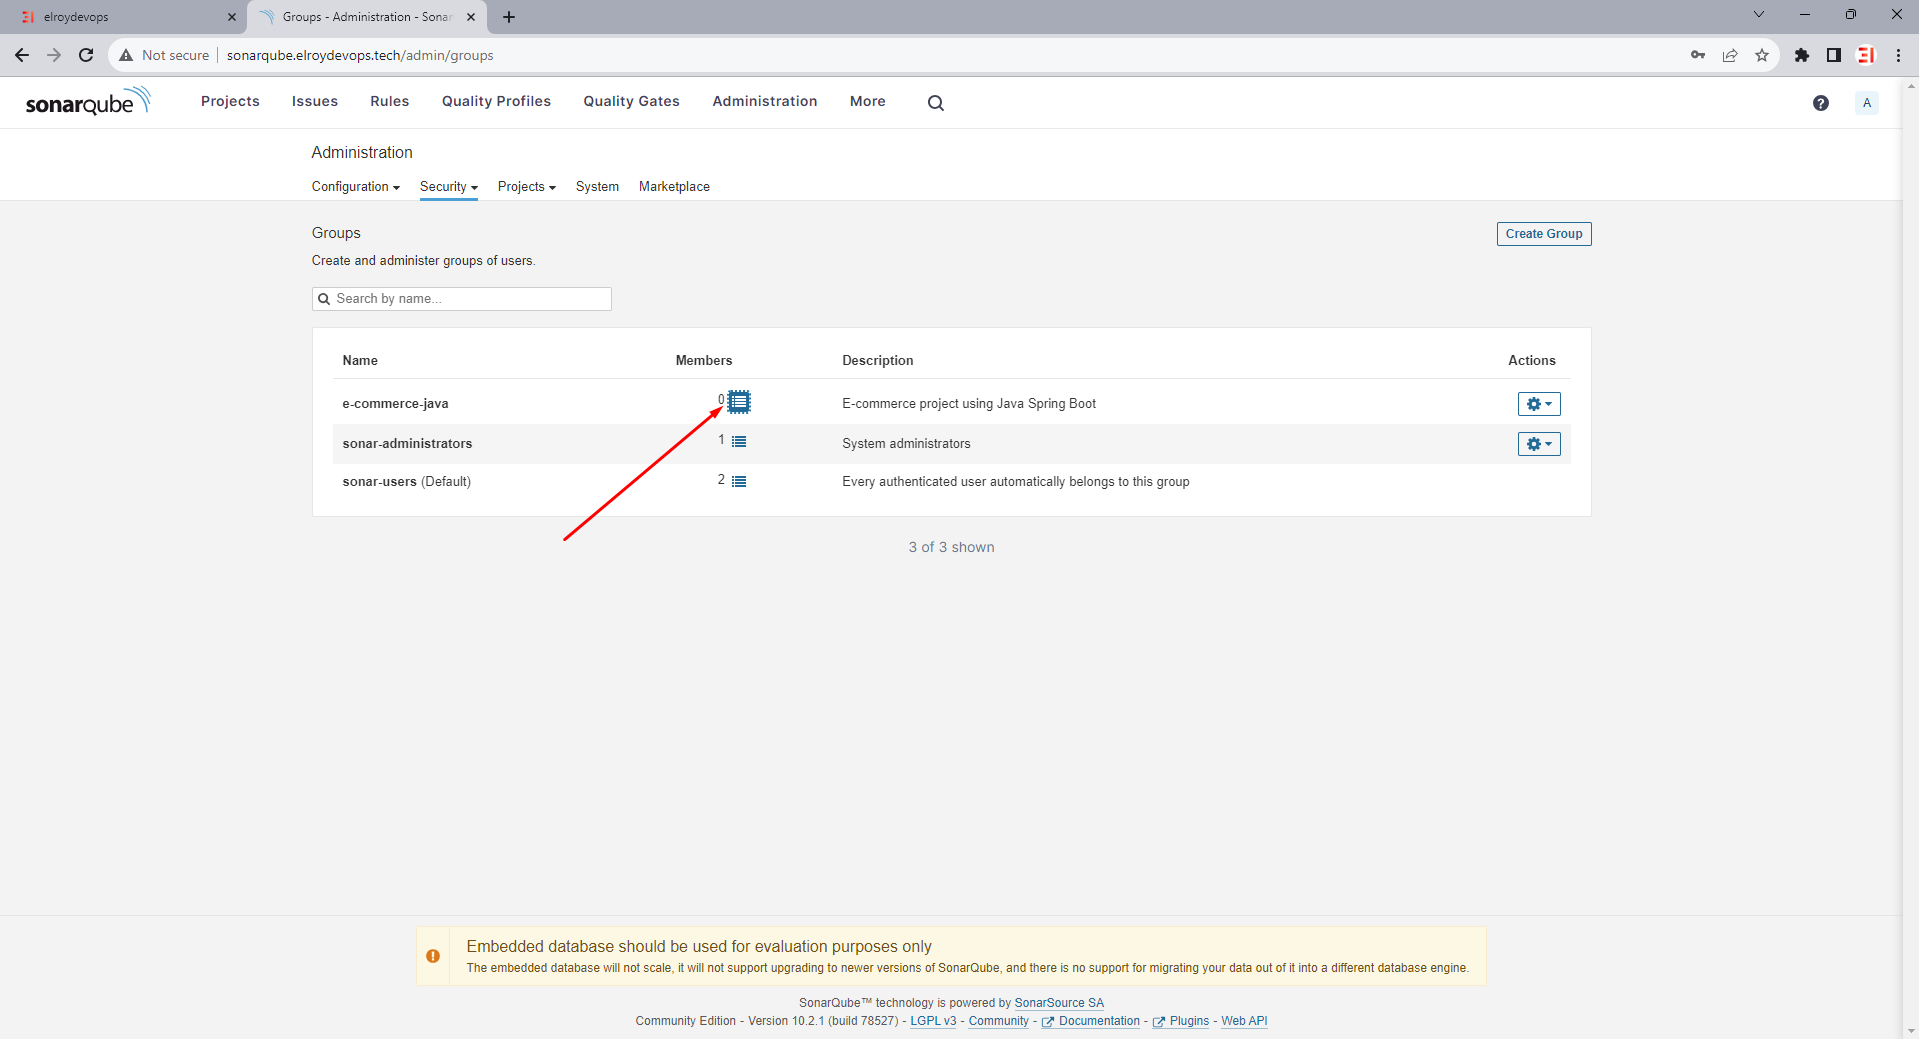1919x1039 pixels.
Task: Switch to the elroydevops tab
Action: [x=122, y=17]
